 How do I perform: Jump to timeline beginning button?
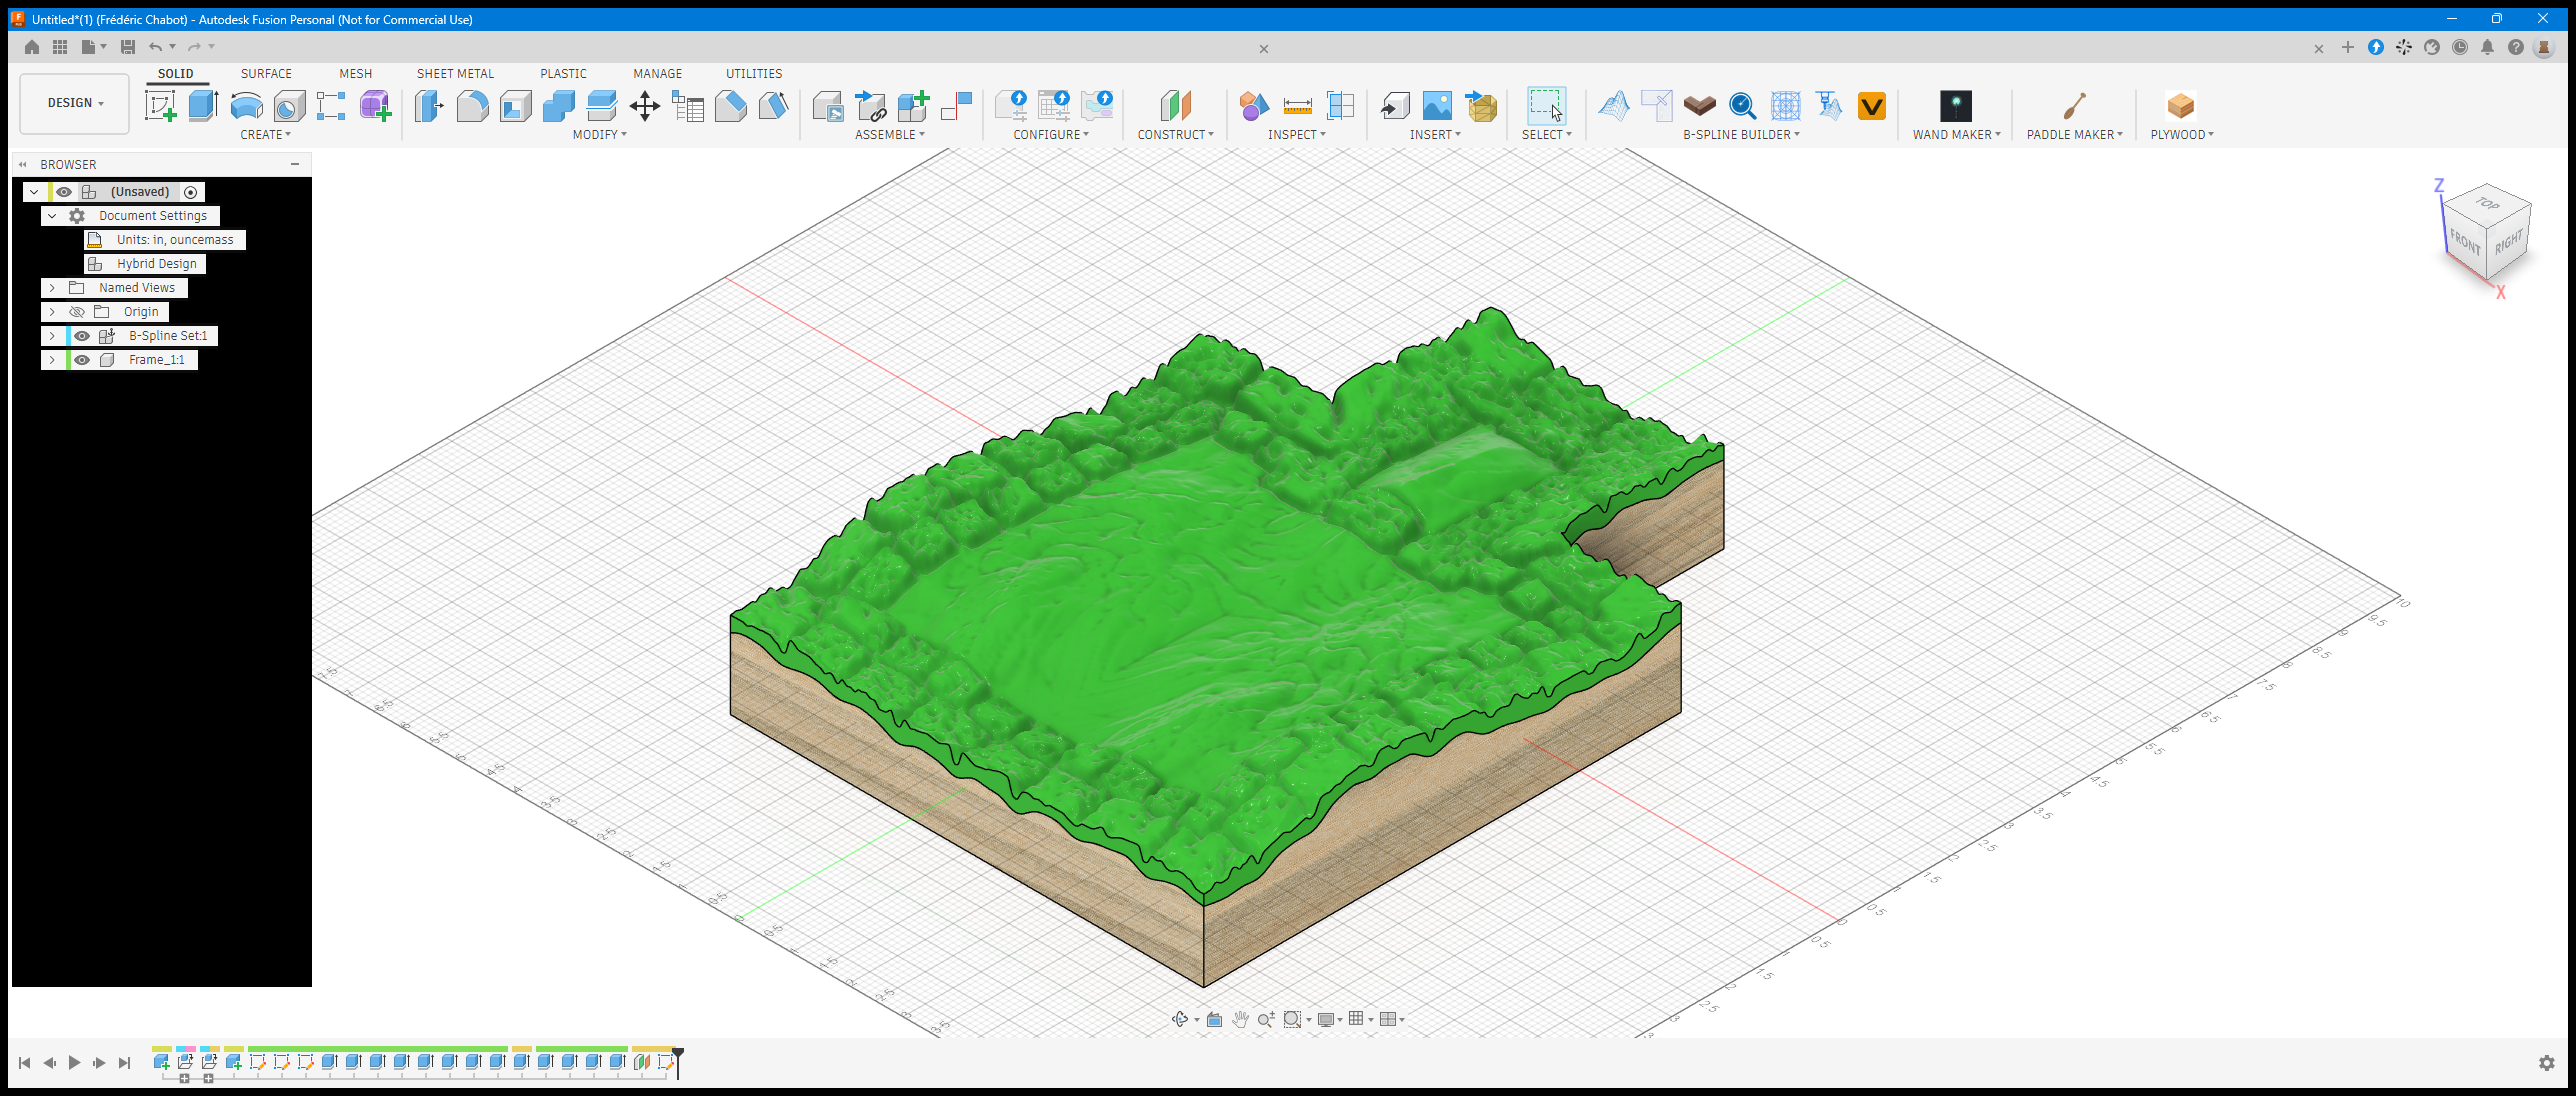point(25,1063)
